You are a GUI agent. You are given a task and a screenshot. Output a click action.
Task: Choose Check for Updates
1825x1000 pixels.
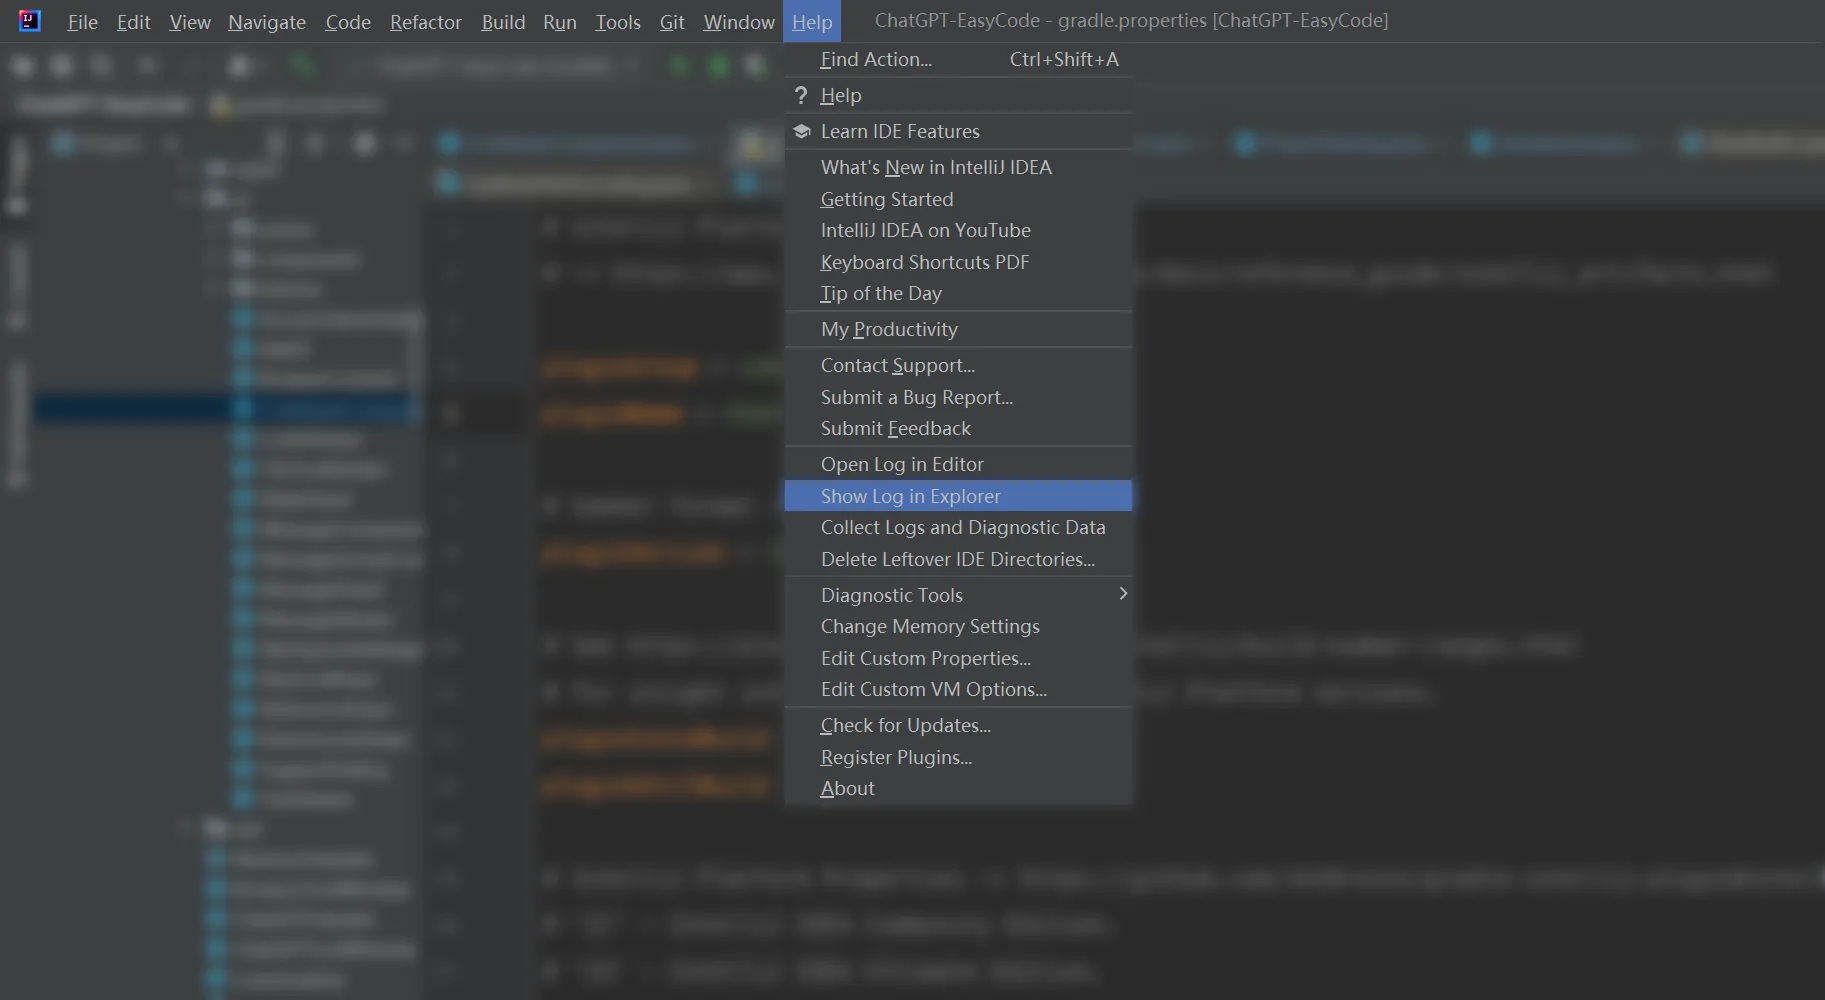point(958,725)
